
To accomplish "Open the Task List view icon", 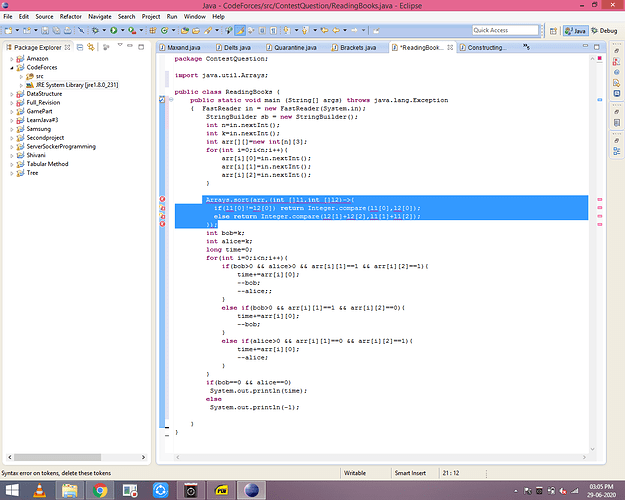I will pos(617,122).
